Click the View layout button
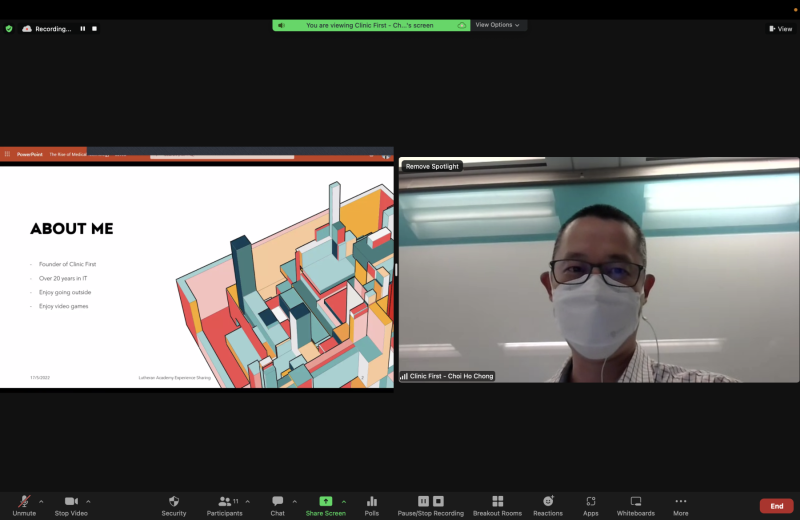The width and height of the screenshot is (800, 520). click(x=781, y=29)
